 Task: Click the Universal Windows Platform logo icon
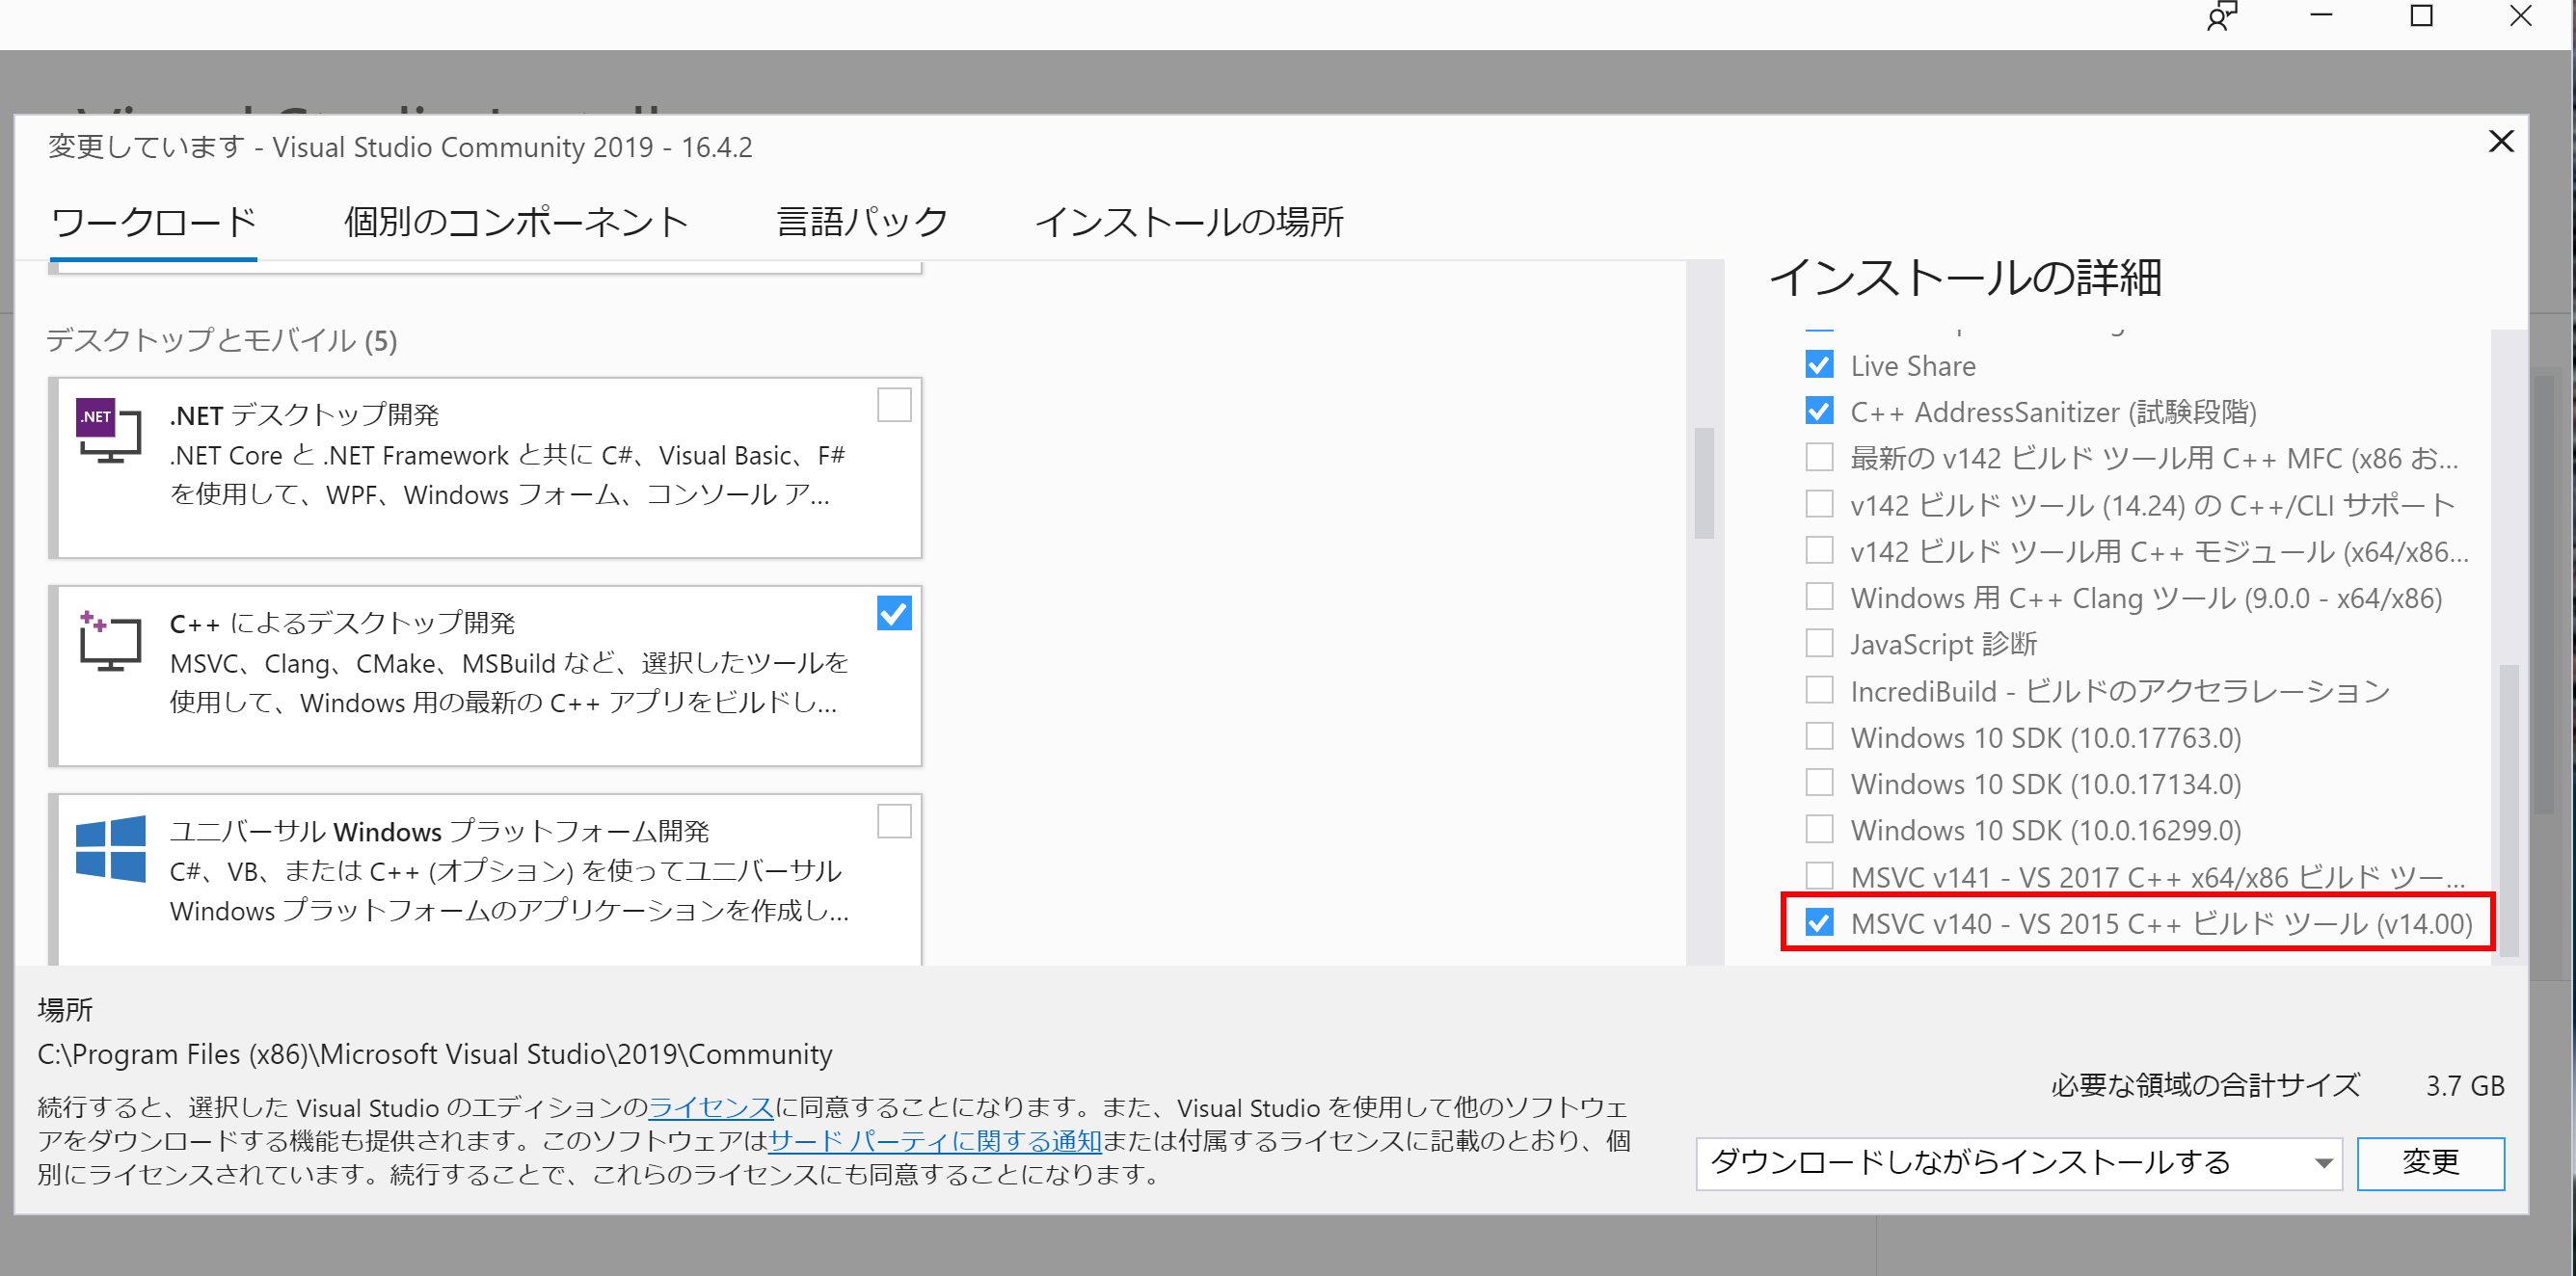(110, 848)
